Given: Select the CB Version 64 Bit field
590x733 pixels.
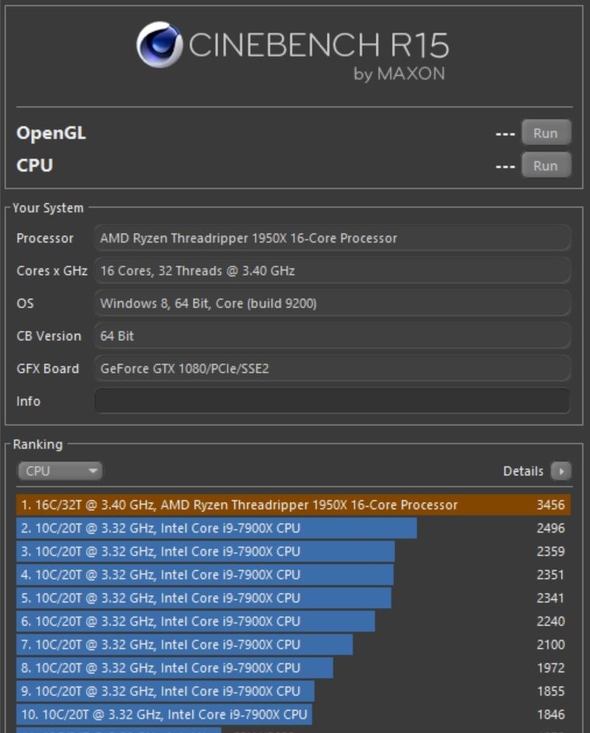Looking at the screenshot, I should click(x=332, y=336).
